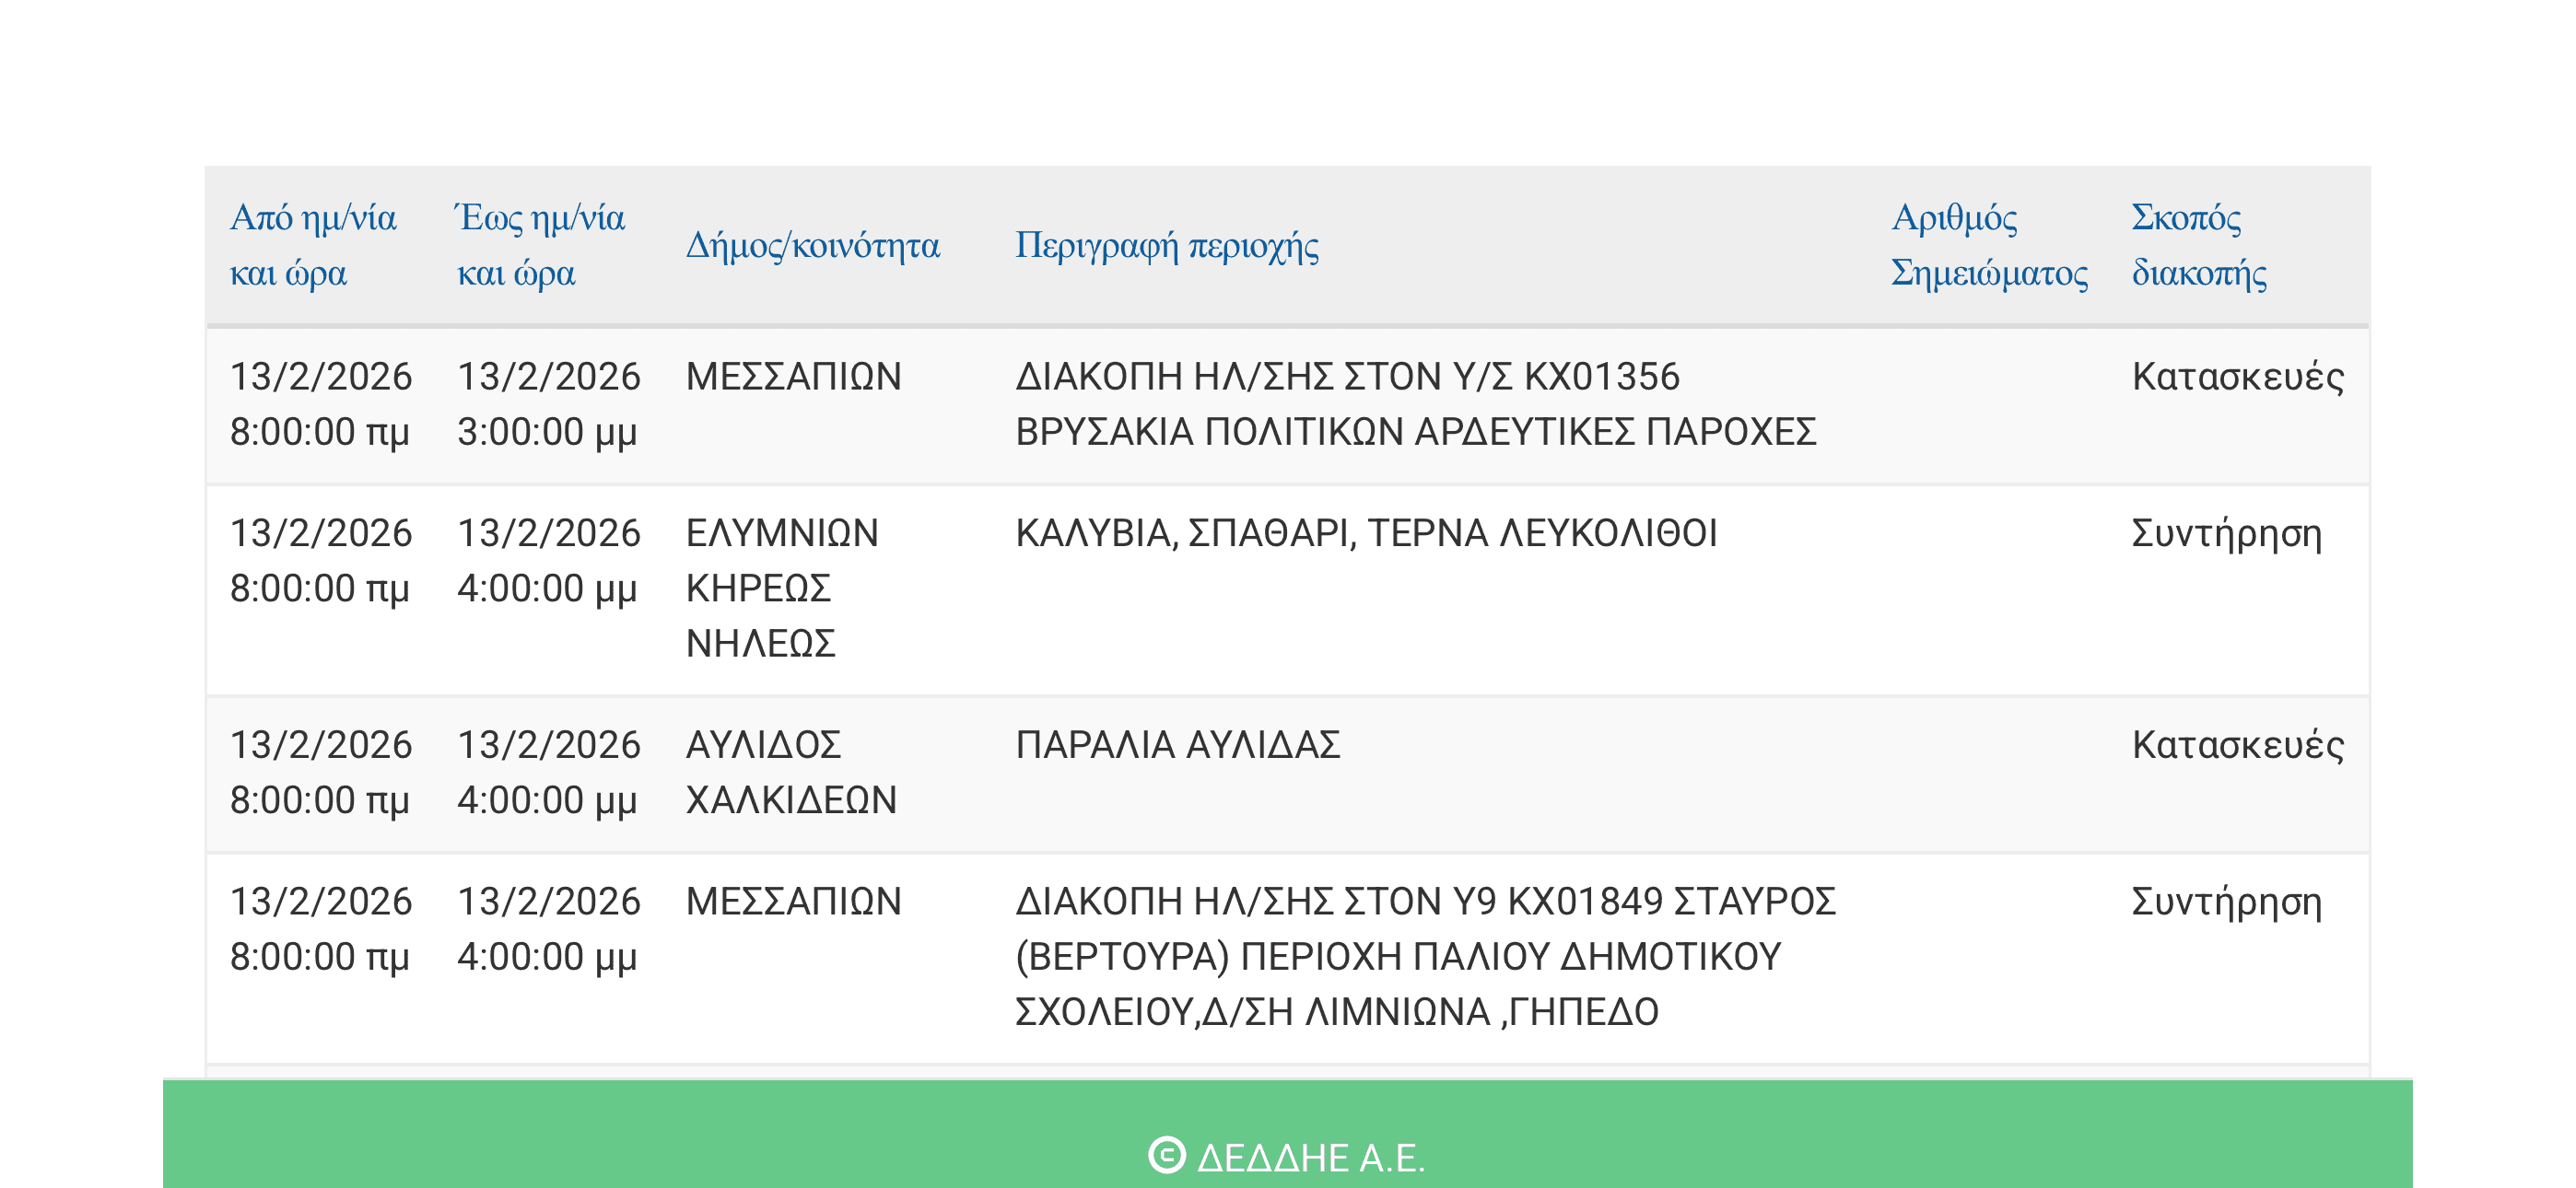The height and width of the screenshot is (1188, 2576).
Task: Click Συντήρηση in the ΚΑΛΥΒΙΑ row
Action: pyautogui.click(x=2226, y=533)
